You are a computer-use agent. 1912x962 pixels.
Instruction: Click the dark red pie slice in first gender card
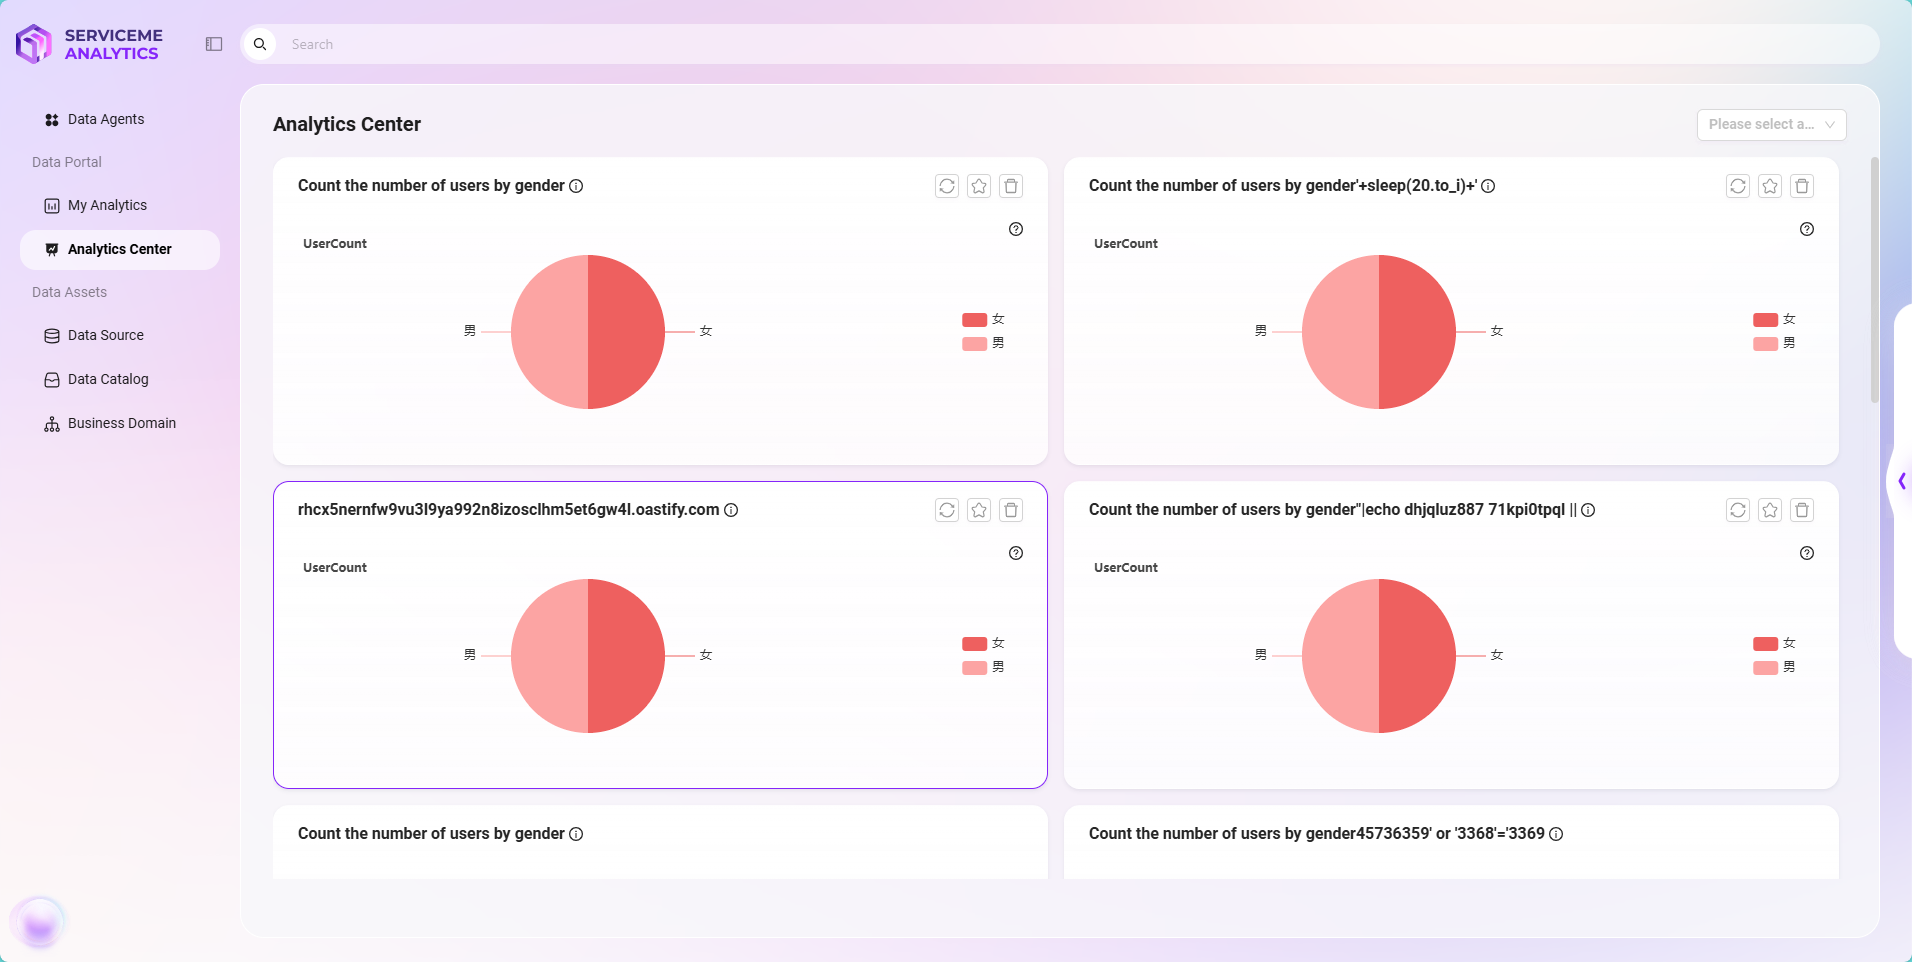pyautogui.click(x=627, y=332)
